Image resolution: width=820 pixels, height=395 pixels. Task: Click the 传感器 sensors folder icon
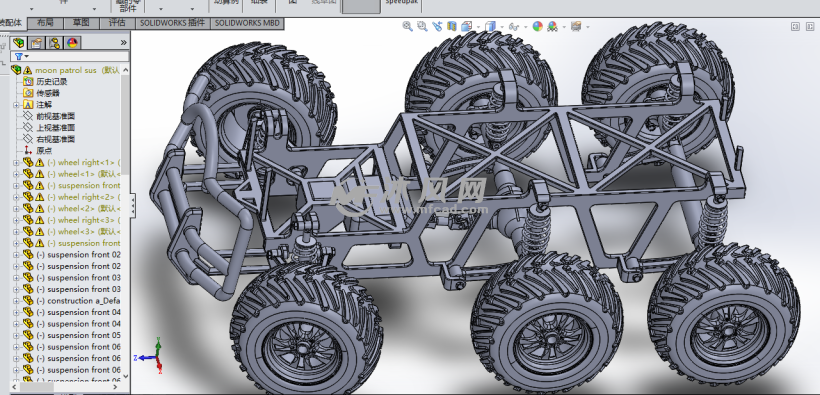click(x=28, y=93)
